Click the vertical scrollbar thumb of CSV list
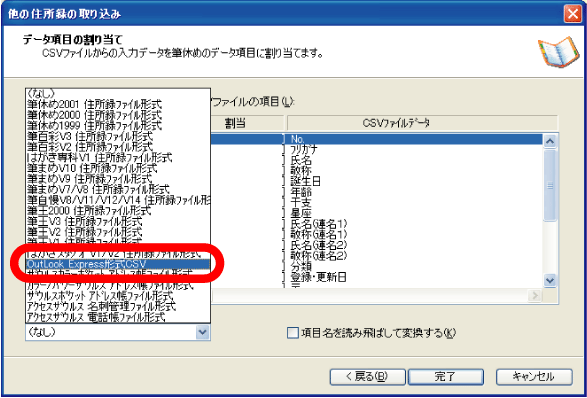The width and height of the screenshot is (587, 398). click(550, 185)
